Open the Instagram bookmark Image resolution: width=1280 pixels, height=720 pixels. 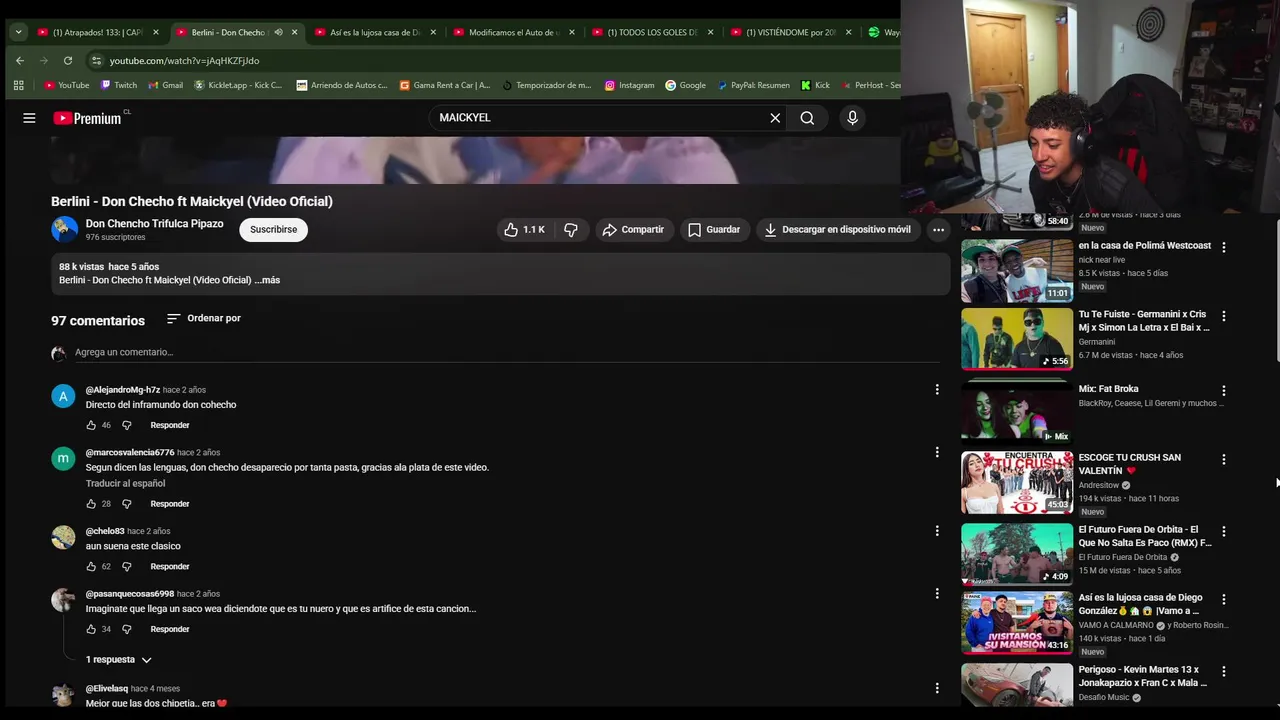629,85
